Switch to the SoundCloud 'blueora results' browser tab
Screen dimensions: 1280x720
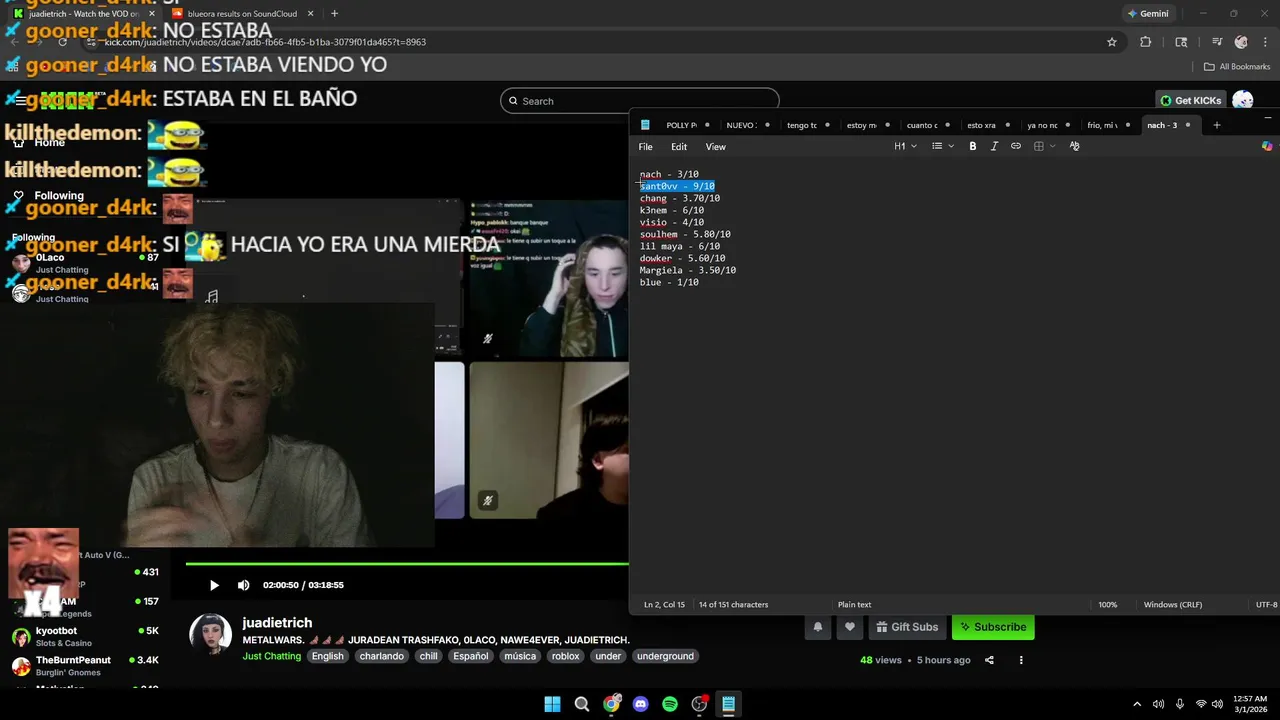point(242,14)
